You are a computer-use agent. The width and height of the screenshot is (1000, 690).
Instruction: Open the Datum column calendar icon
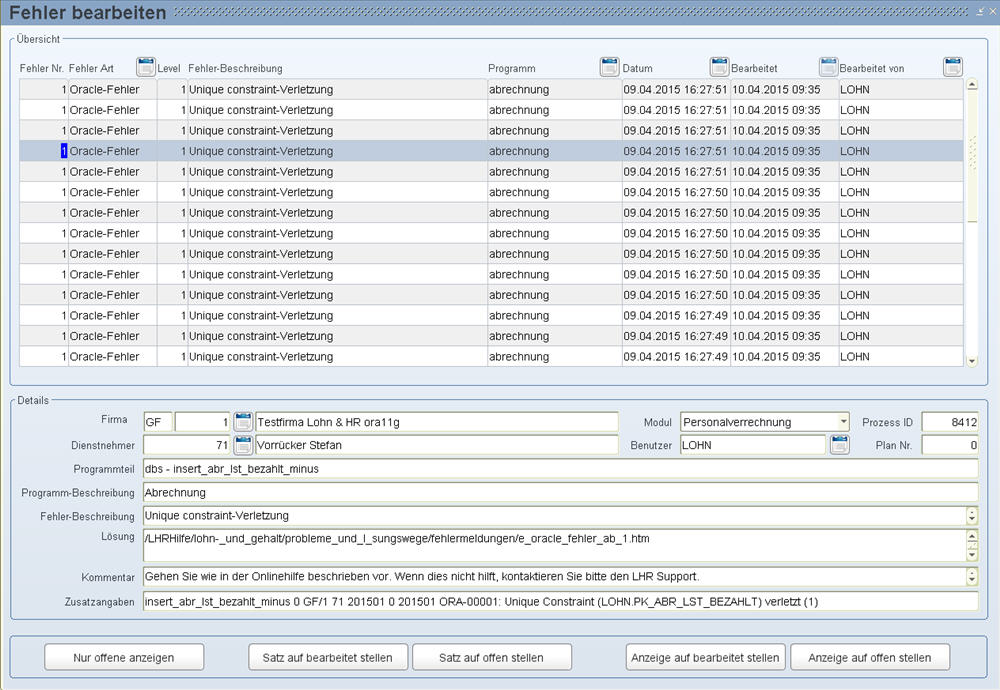coord(719,66)
